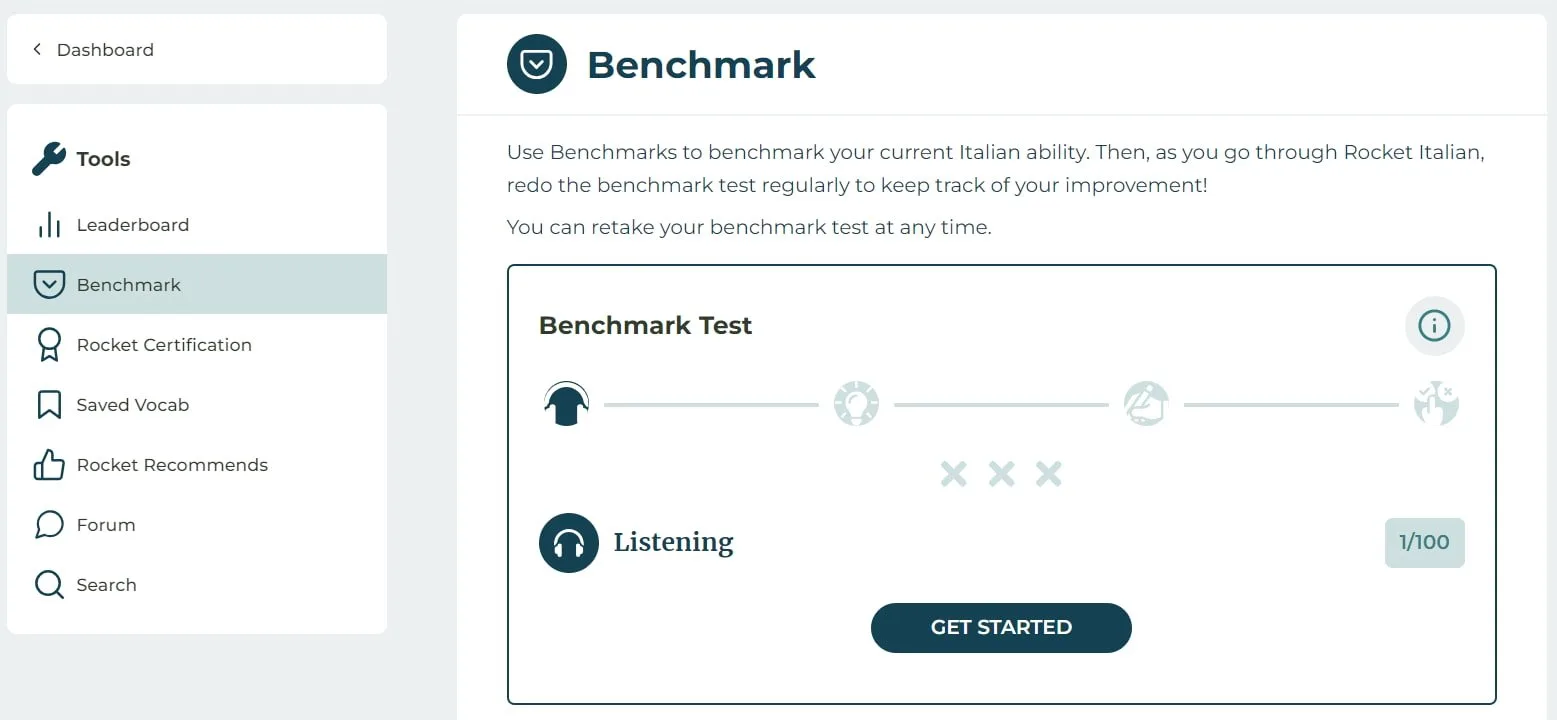1557x720 pixels.
Task: Click the Saved Vocab bookmark icon
Action: pyautogui.click(x=49, y=405)
